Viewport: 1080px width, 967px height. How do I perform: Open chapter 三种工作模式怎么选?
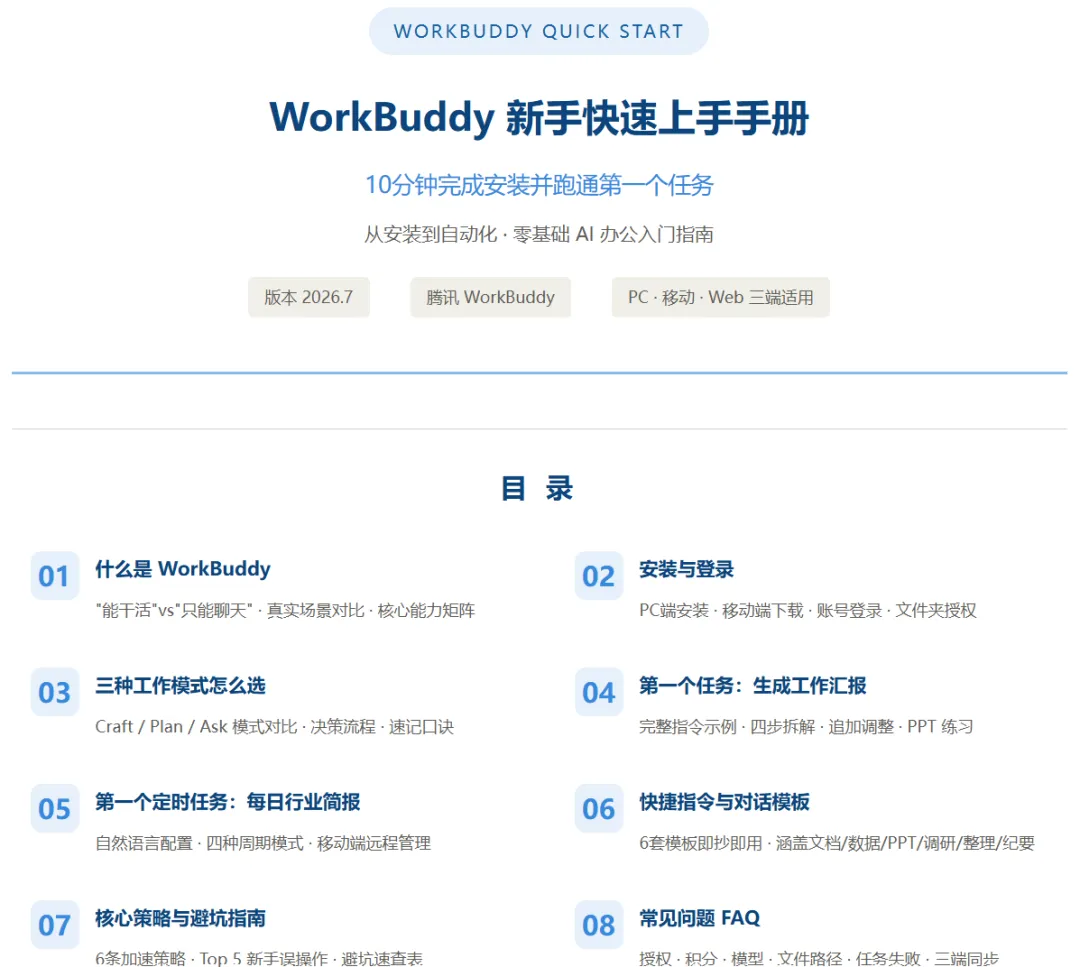180,685
